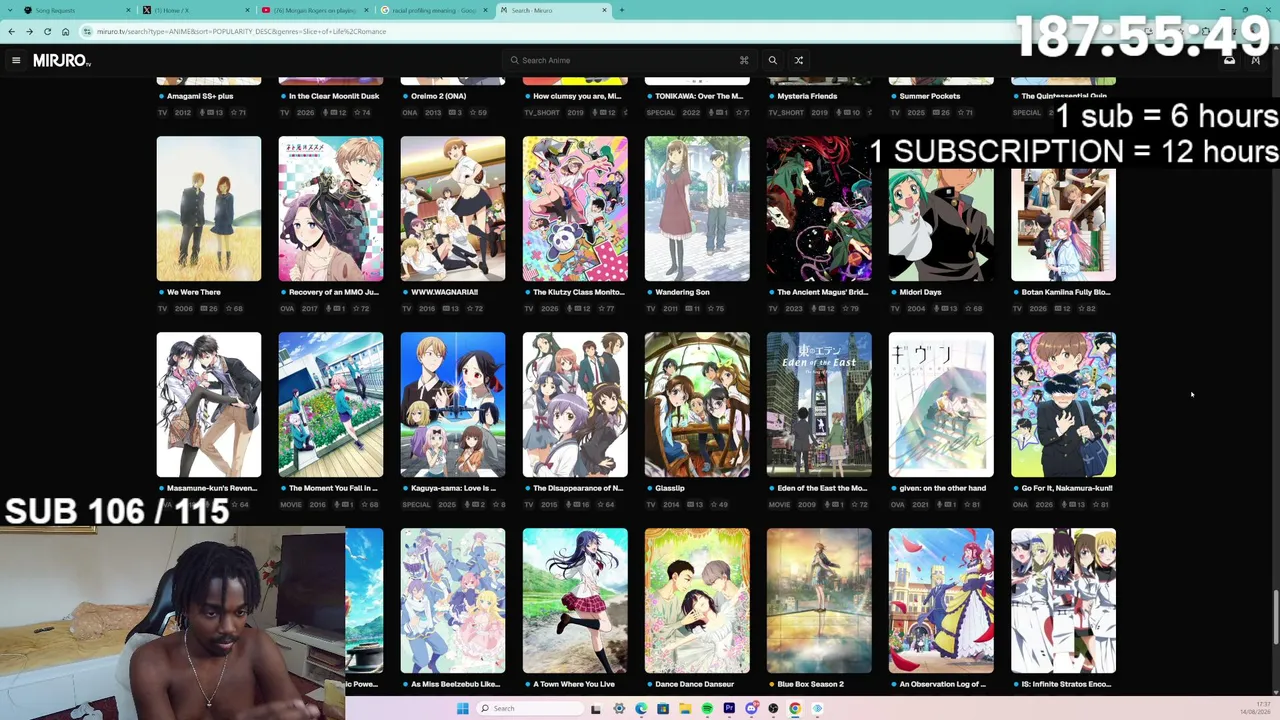Viewport: 1280px width, 720px height.
Task: Open the Recovery of an MMO Junkie poster
Action: (x=331, y=209)
